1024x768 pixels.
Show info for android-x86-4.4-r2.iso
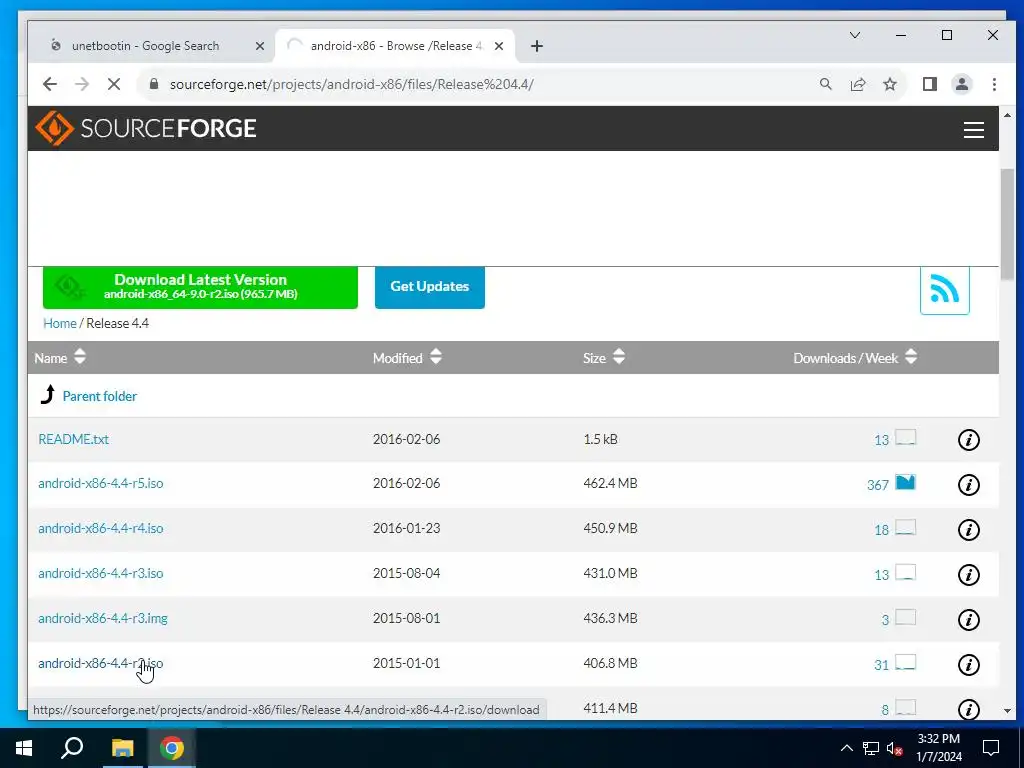pos(968,665)
